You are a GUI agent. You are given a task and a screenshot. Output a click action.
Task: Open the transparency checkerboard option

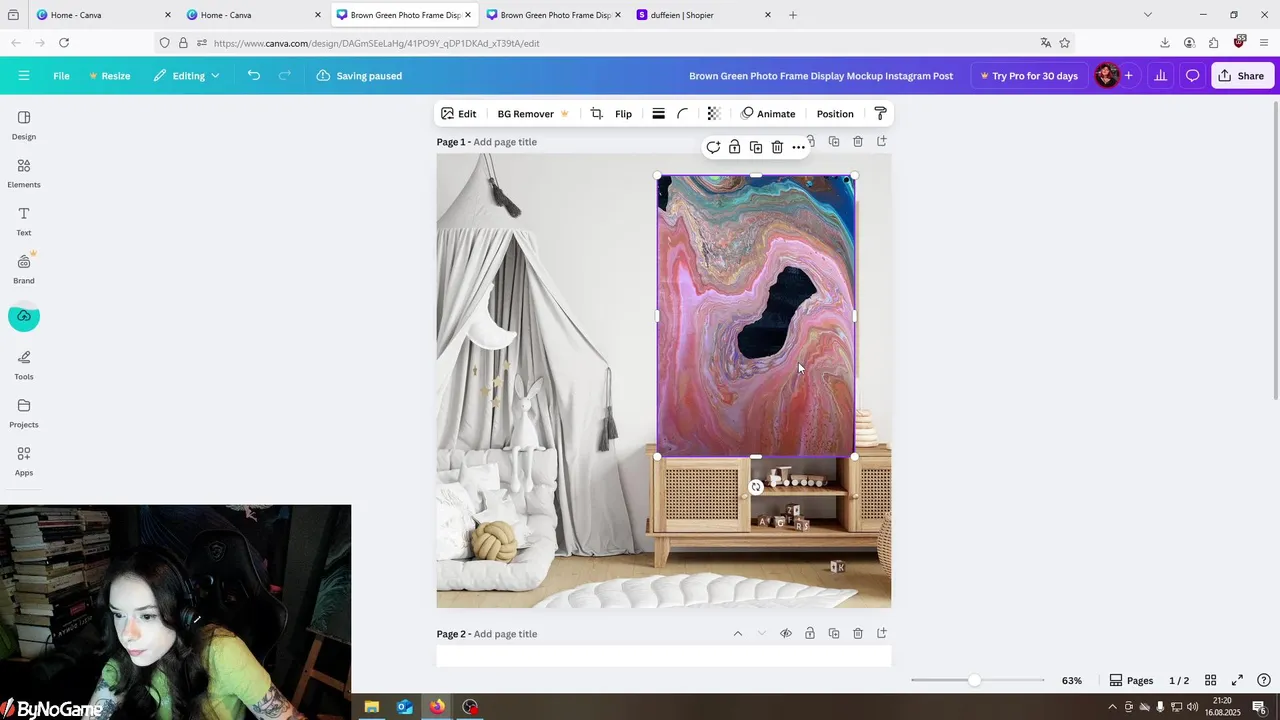(x=714, y=114)
